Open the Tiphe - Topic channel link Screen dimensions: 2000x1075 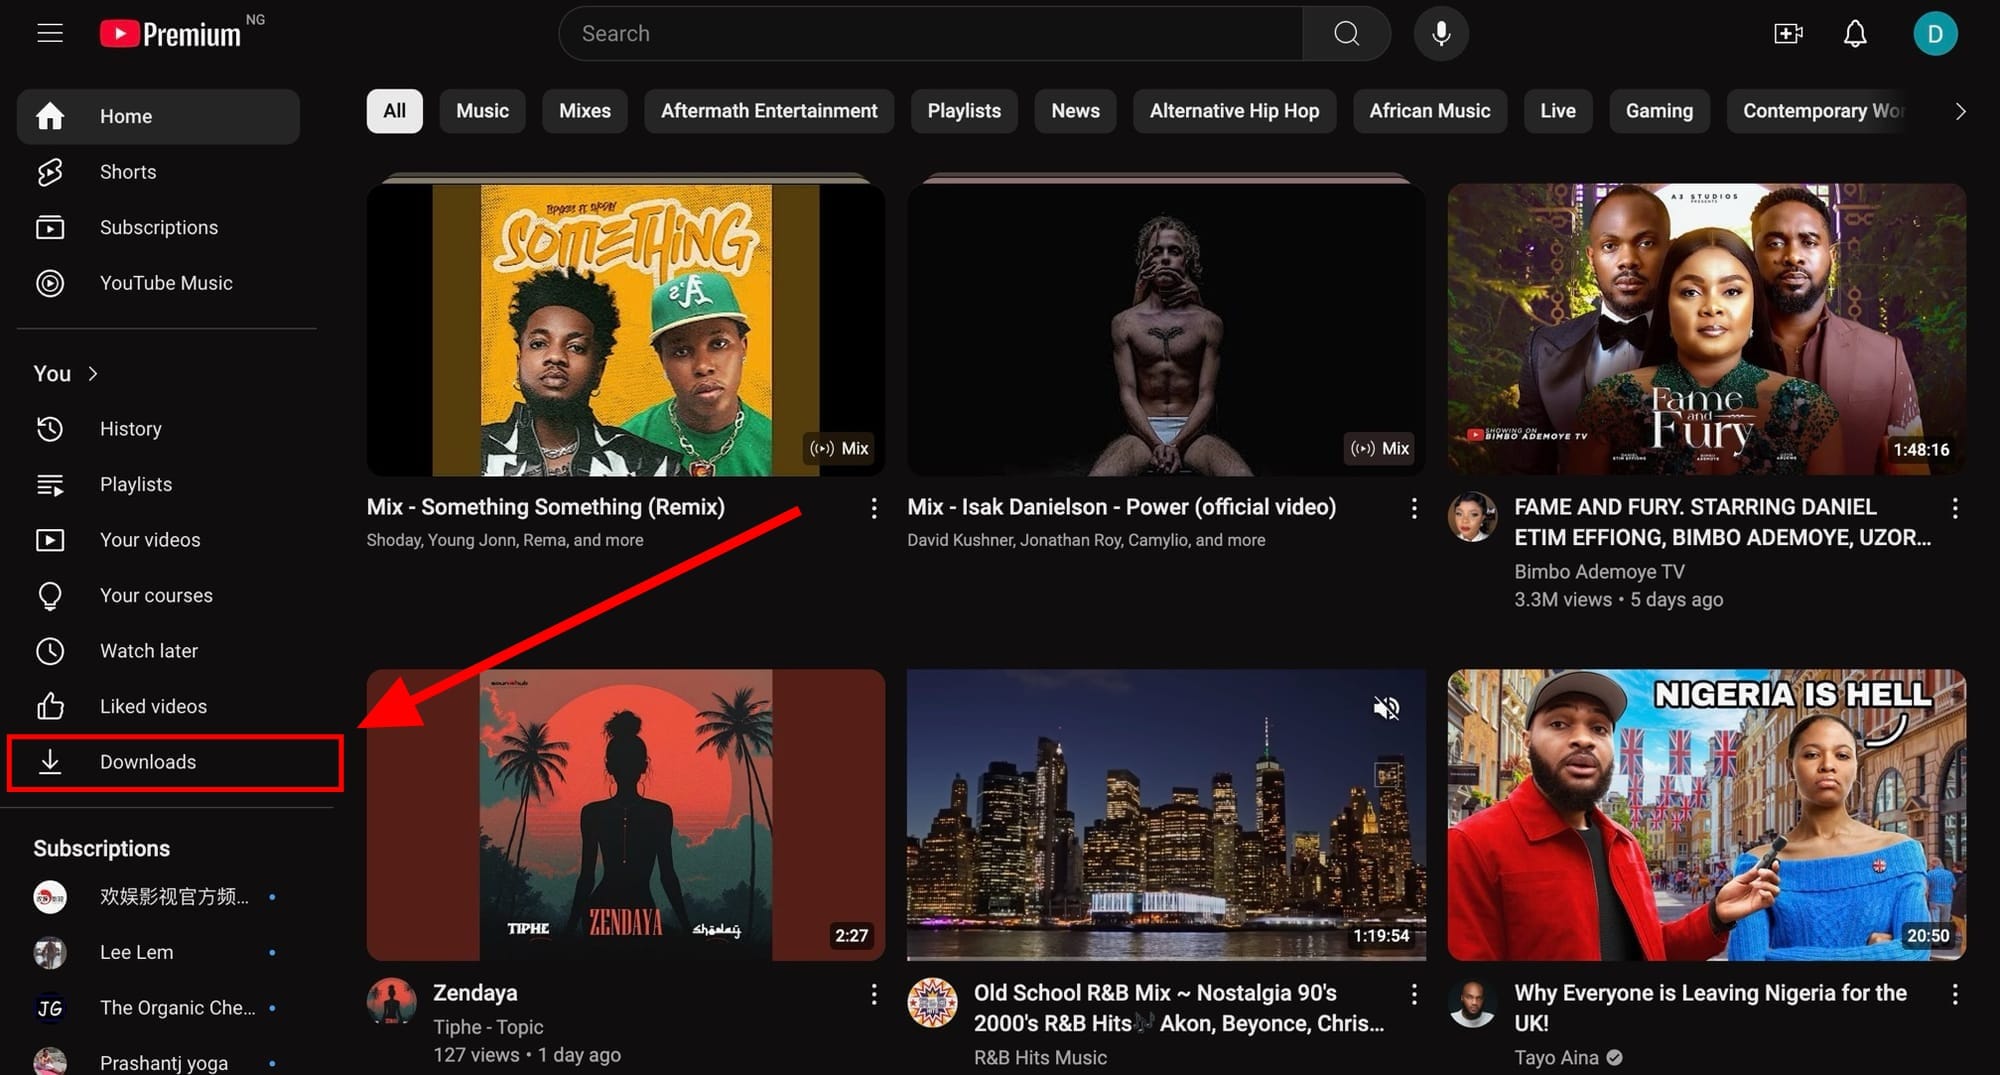point(488,1027)
